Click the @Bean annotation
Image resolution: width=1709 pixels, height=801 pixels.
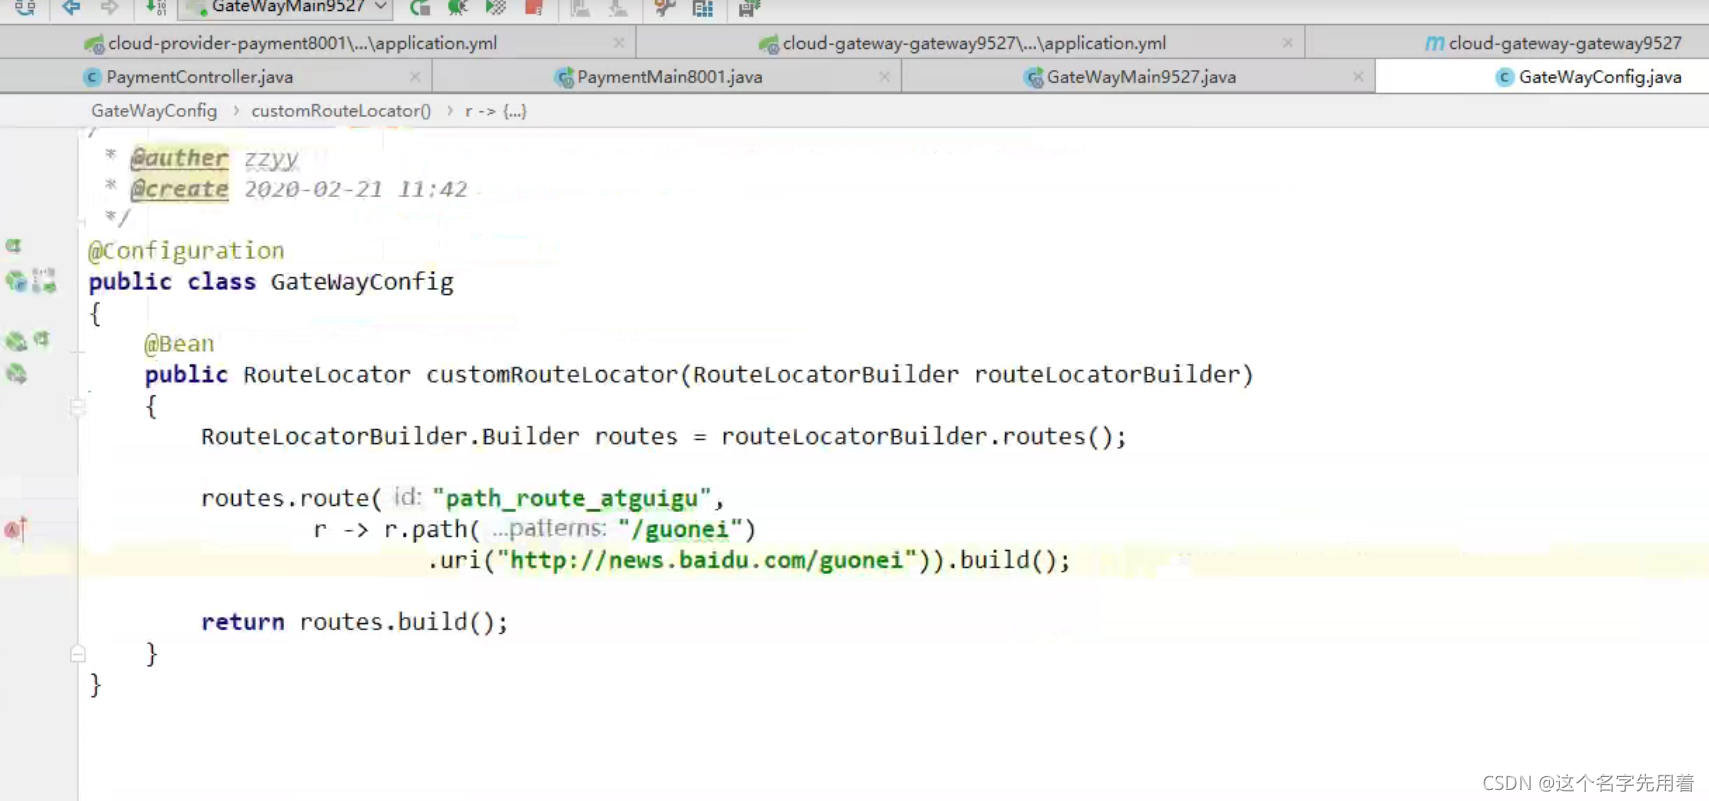click(x=179, y=343)
